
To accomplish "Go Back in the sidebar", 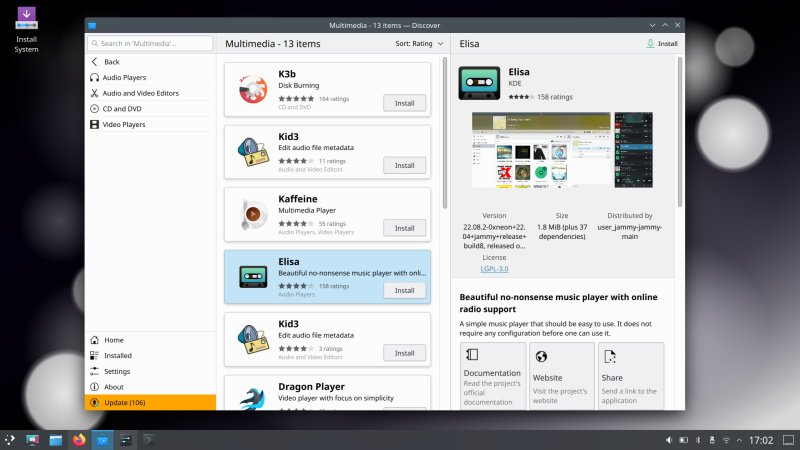I will [150, 62].
